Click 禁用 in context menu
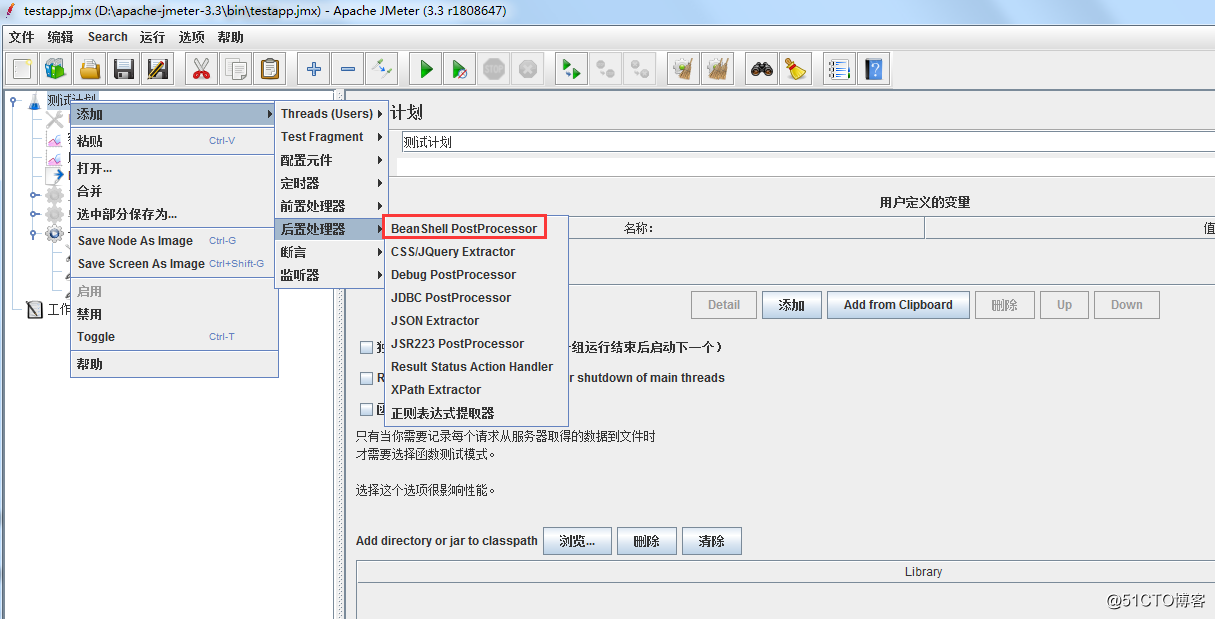1215x619 pixels. tap(174, 314)
